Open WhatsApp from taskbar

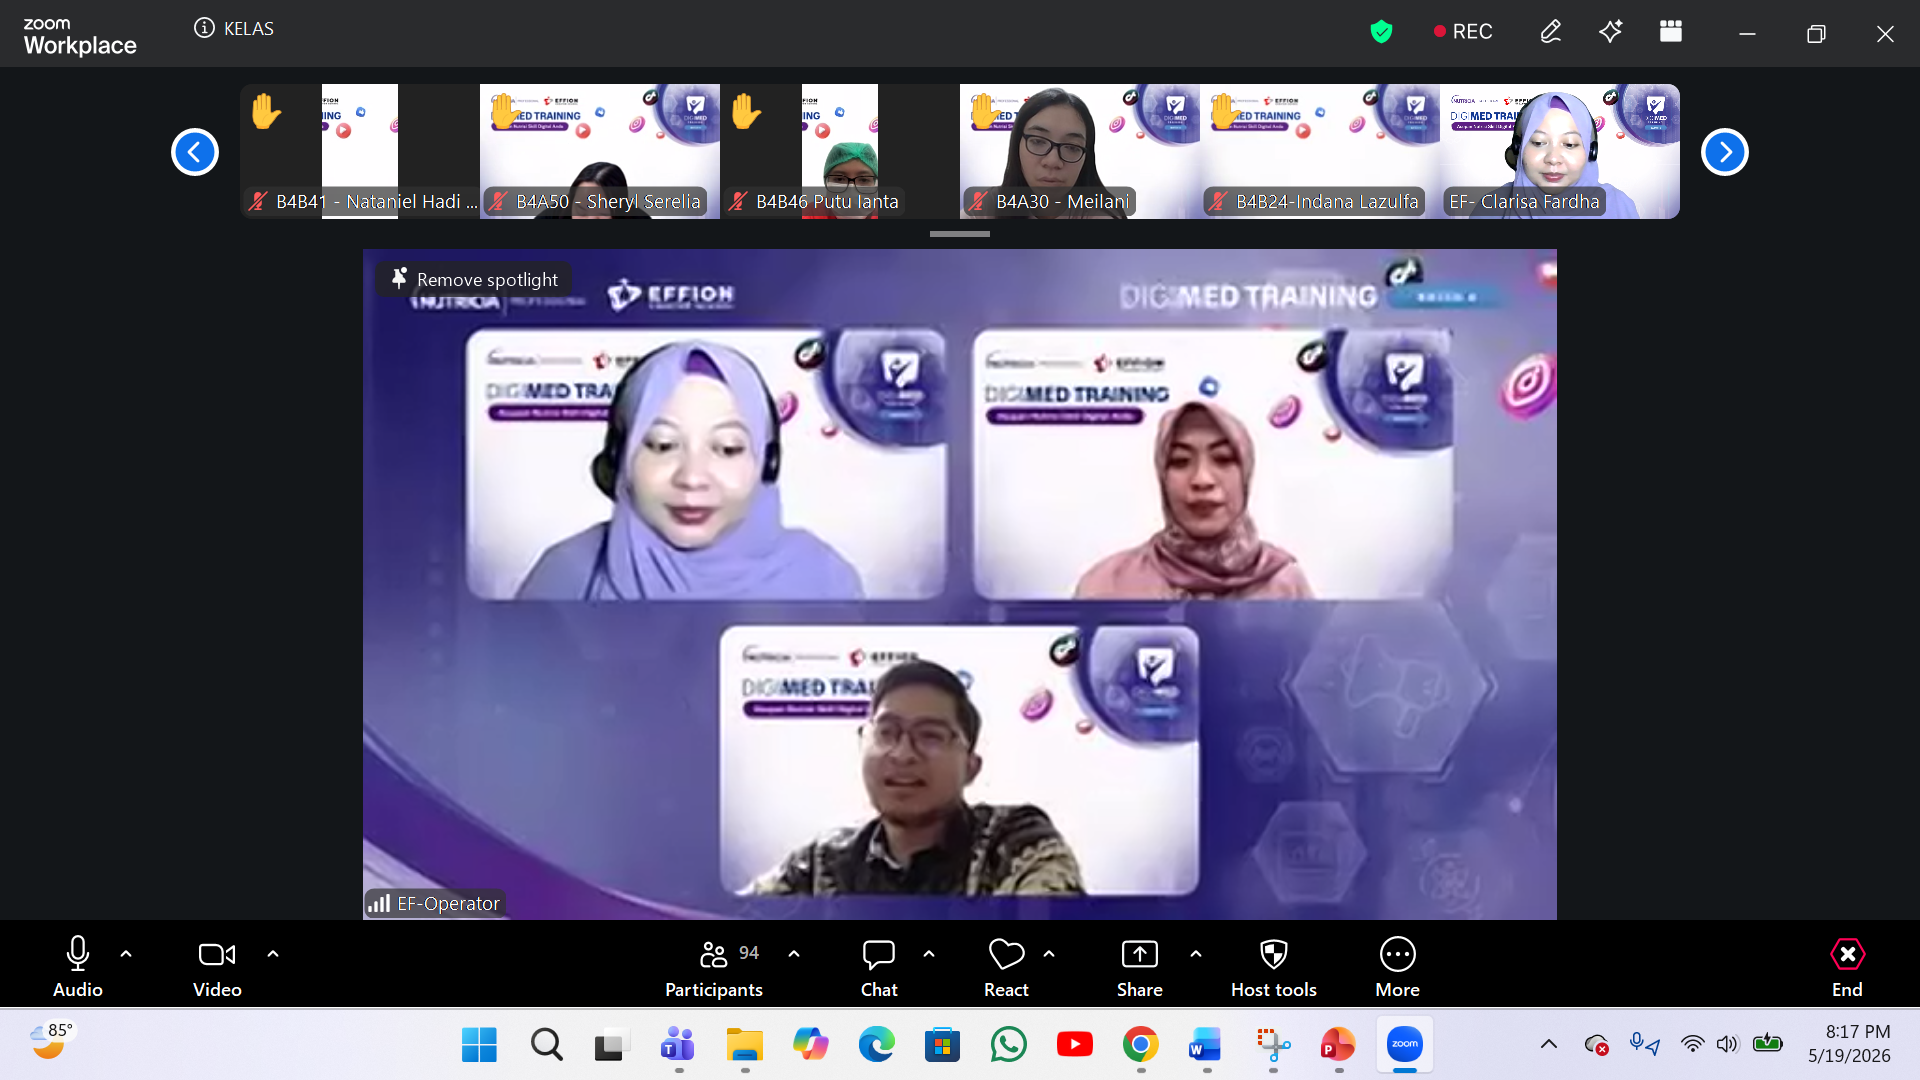pyautogui.click(x=1008, y=1045)
